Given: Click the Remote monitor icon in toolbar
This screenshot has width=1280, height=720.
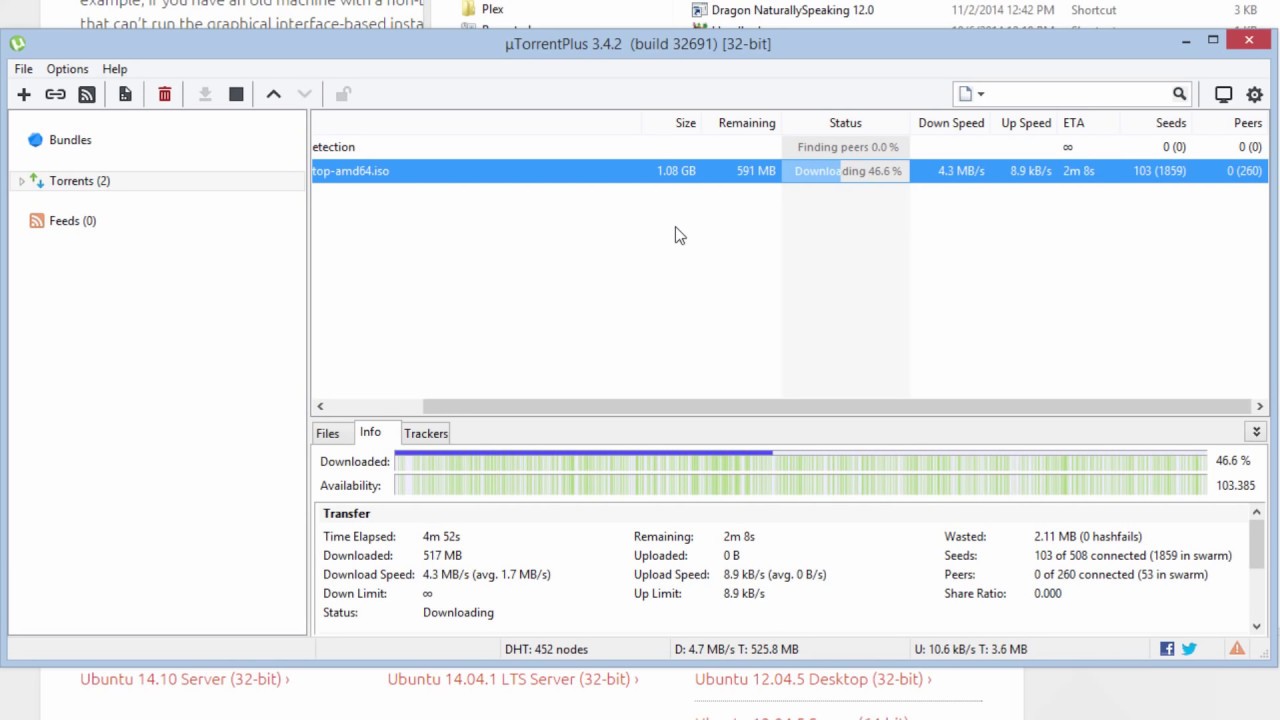Looking at the screenshot, I should click(x=1223, y=94).
